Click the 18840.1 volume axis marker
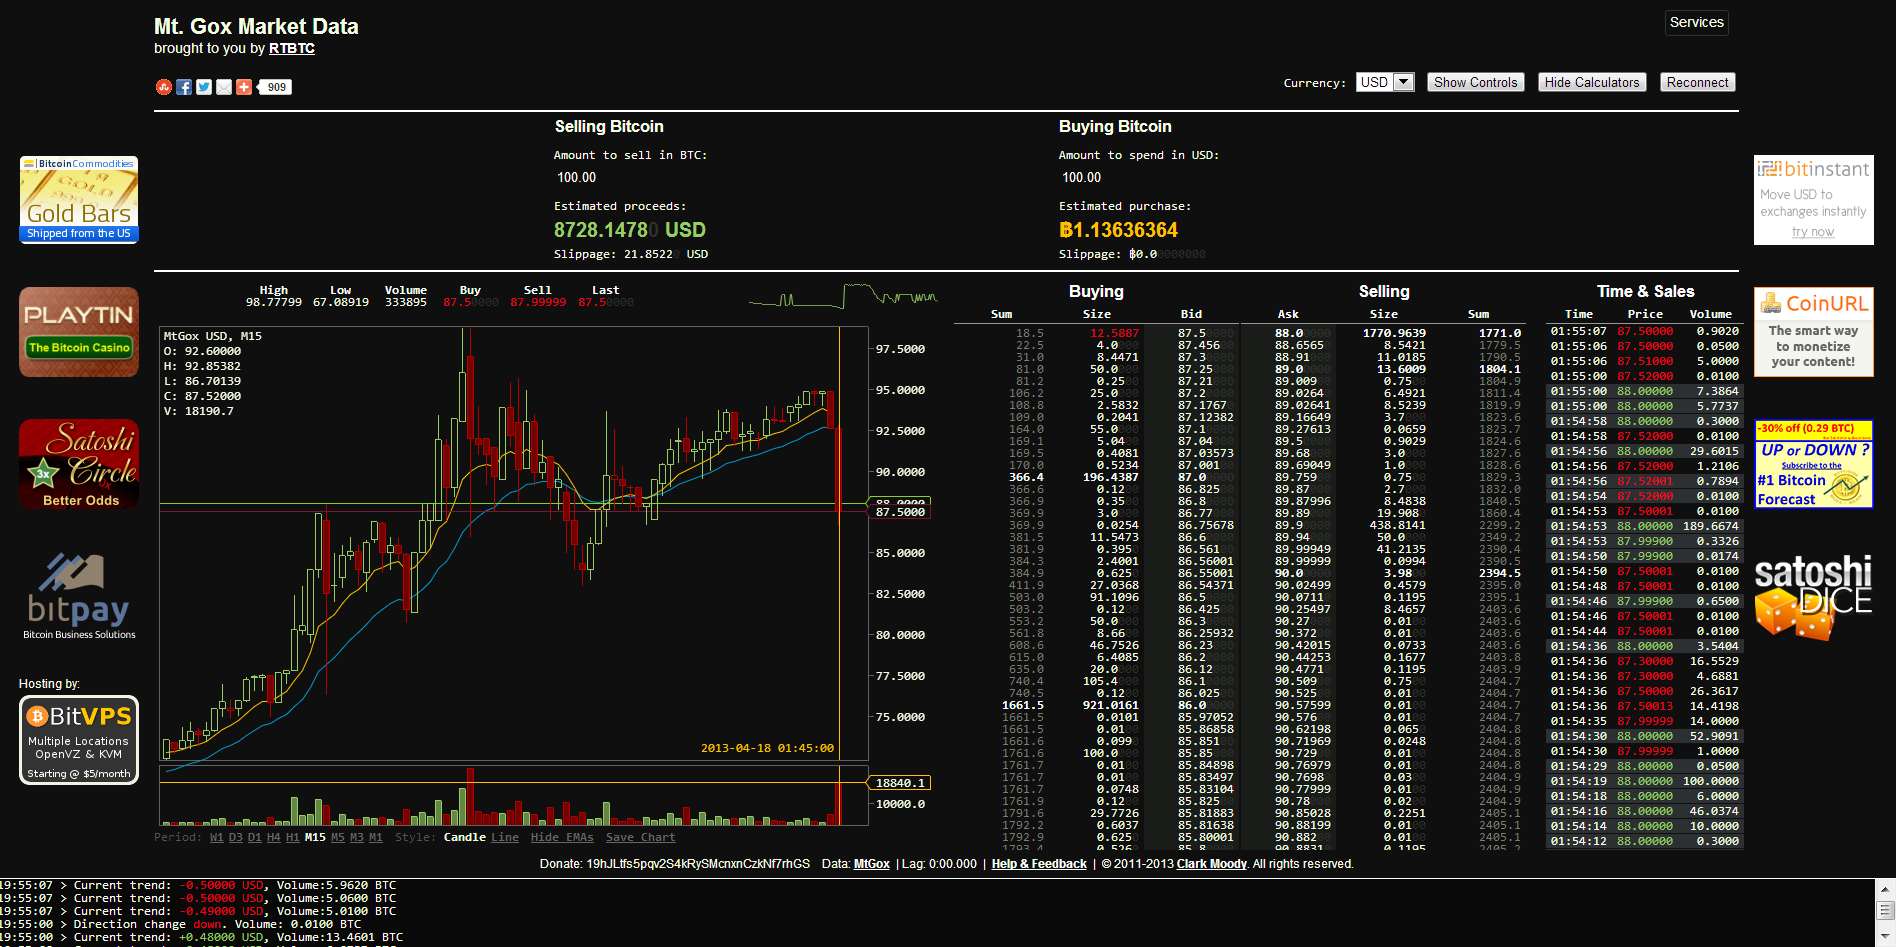Image resolution: width=1896 pixels, height=947 pixels. click(902, 783)
